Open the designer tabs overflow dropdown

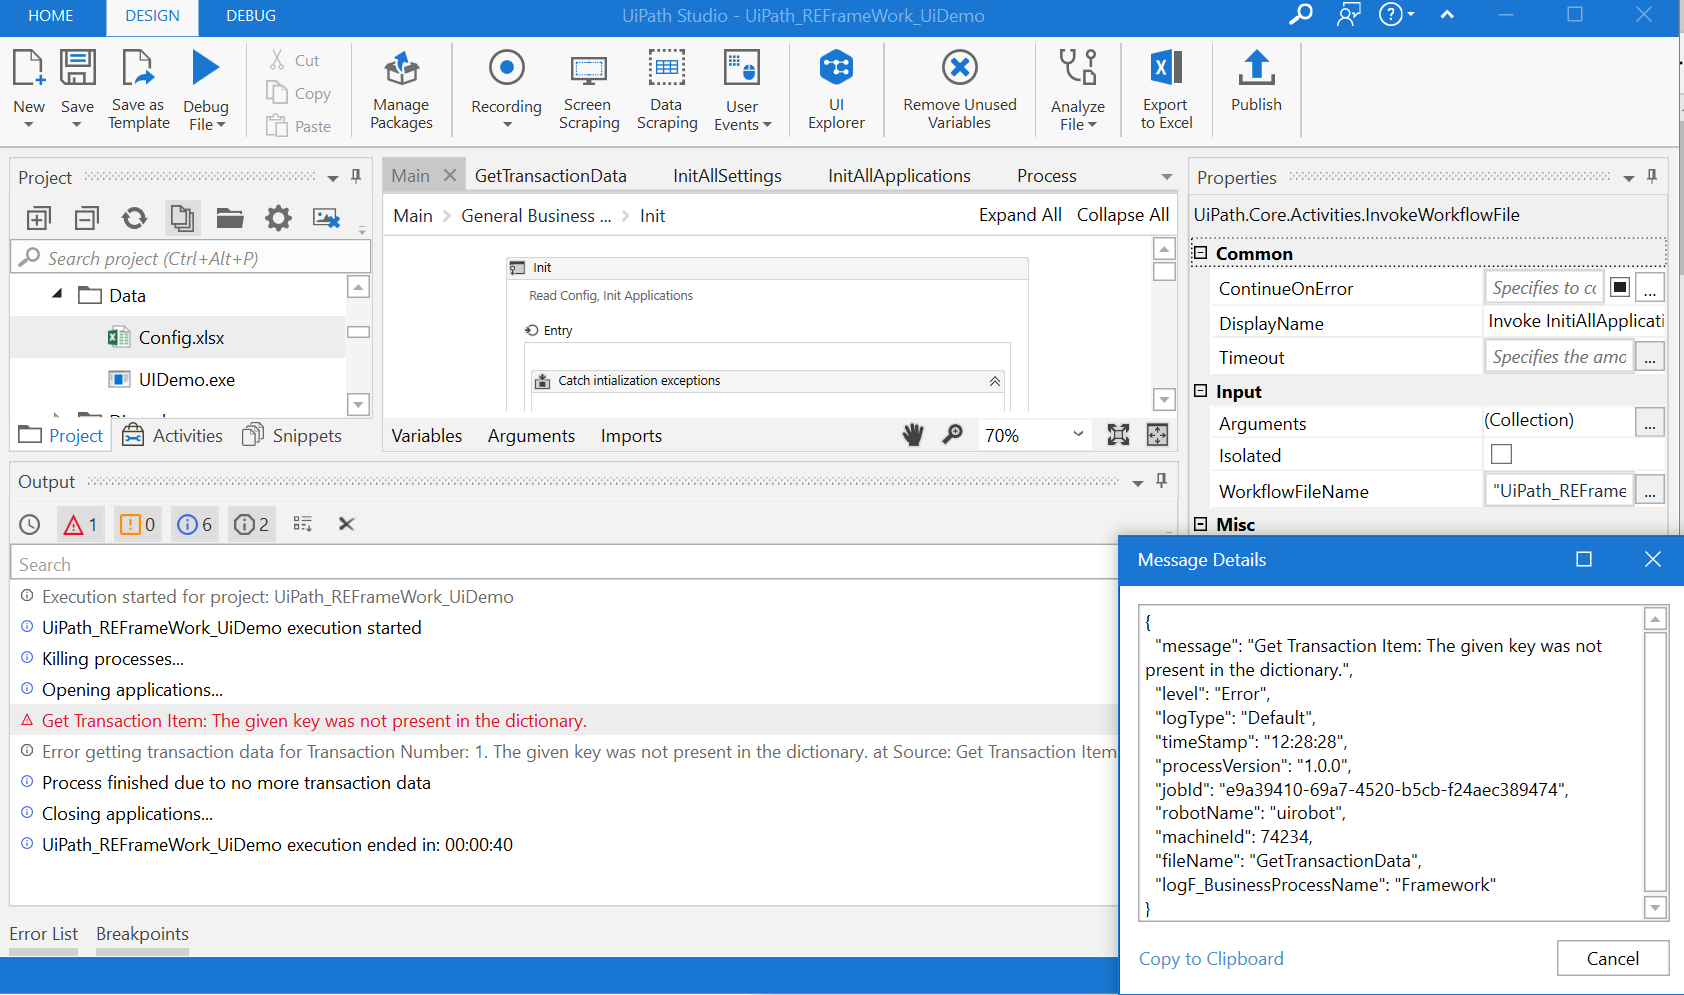(x=1166, y=177)
